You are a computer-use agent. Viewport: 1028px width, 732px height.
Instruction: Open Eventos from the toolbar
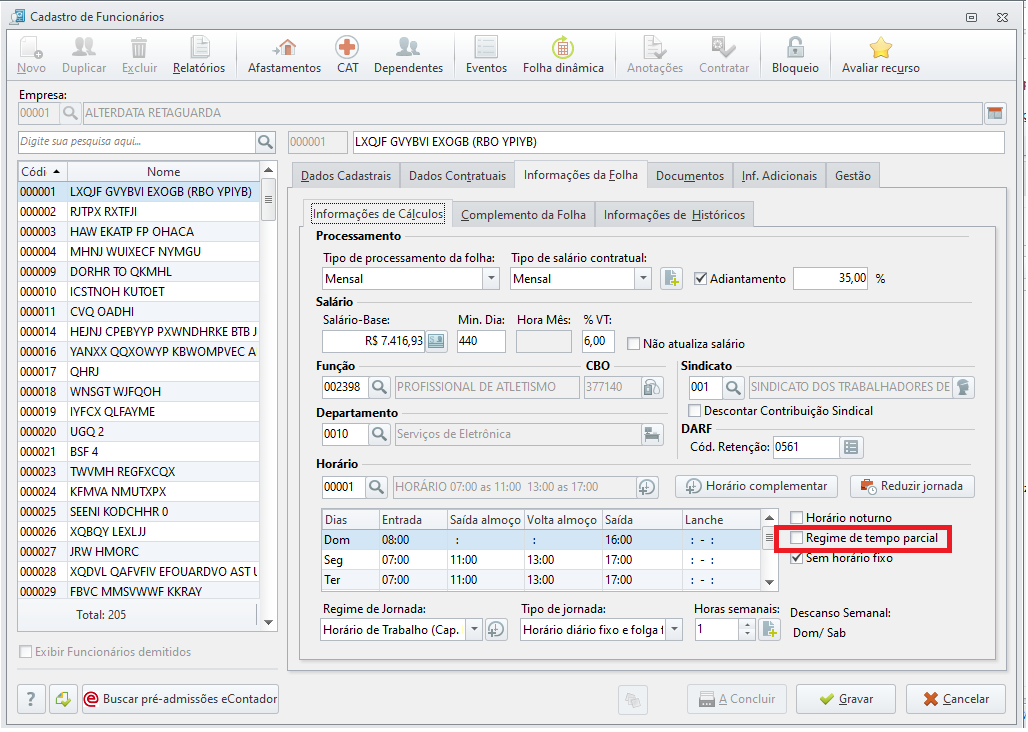pyautogui.click(x=486, y=55)
